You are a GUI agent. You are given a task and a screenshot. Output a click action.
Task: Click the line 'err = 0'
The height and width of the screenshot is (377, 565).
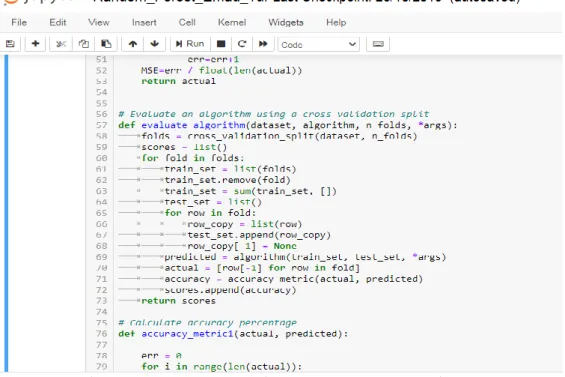[x=161, y=356]
